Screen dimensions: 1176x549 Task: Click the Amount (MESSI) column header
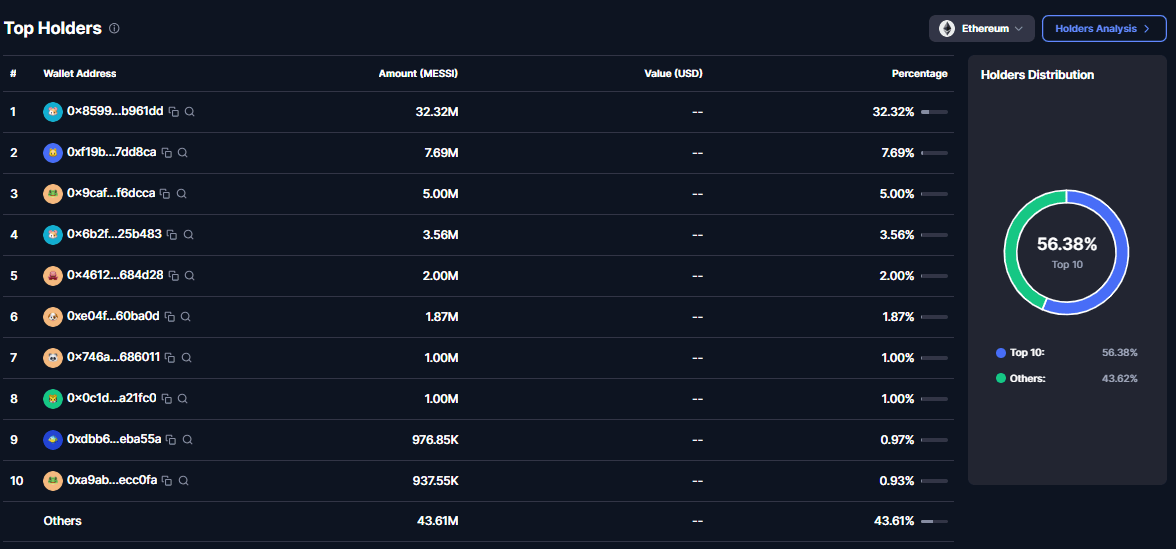click(418, 74)
